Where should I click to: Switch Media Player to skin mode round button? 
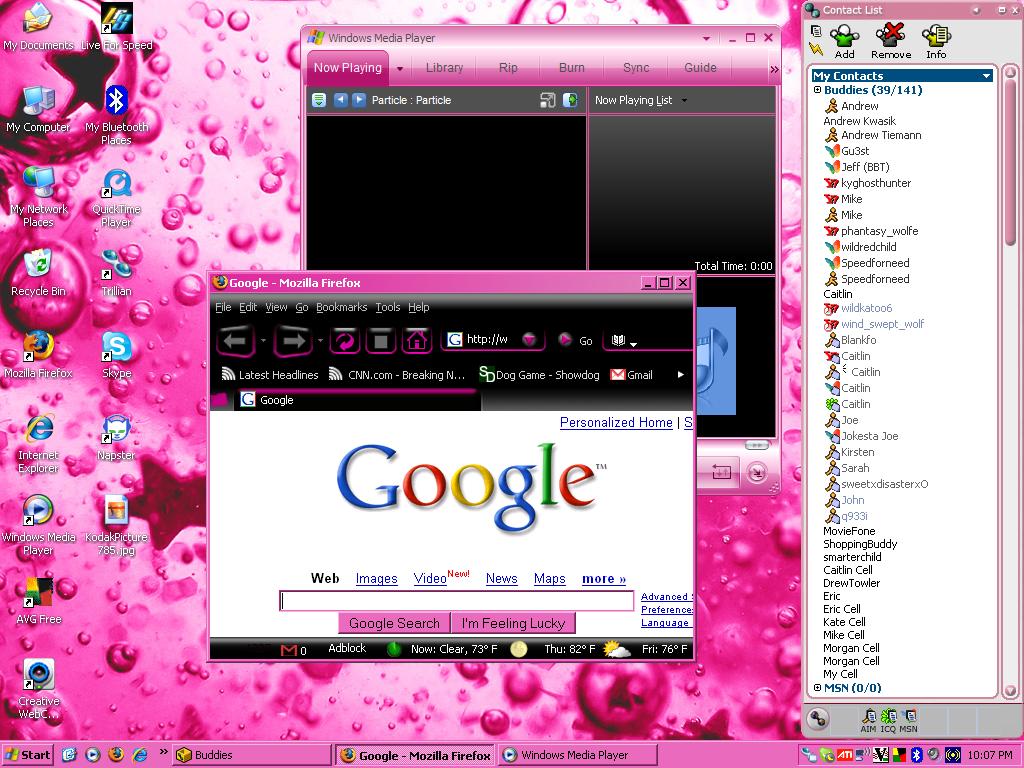pyautogui.click(x=757, y=473)
